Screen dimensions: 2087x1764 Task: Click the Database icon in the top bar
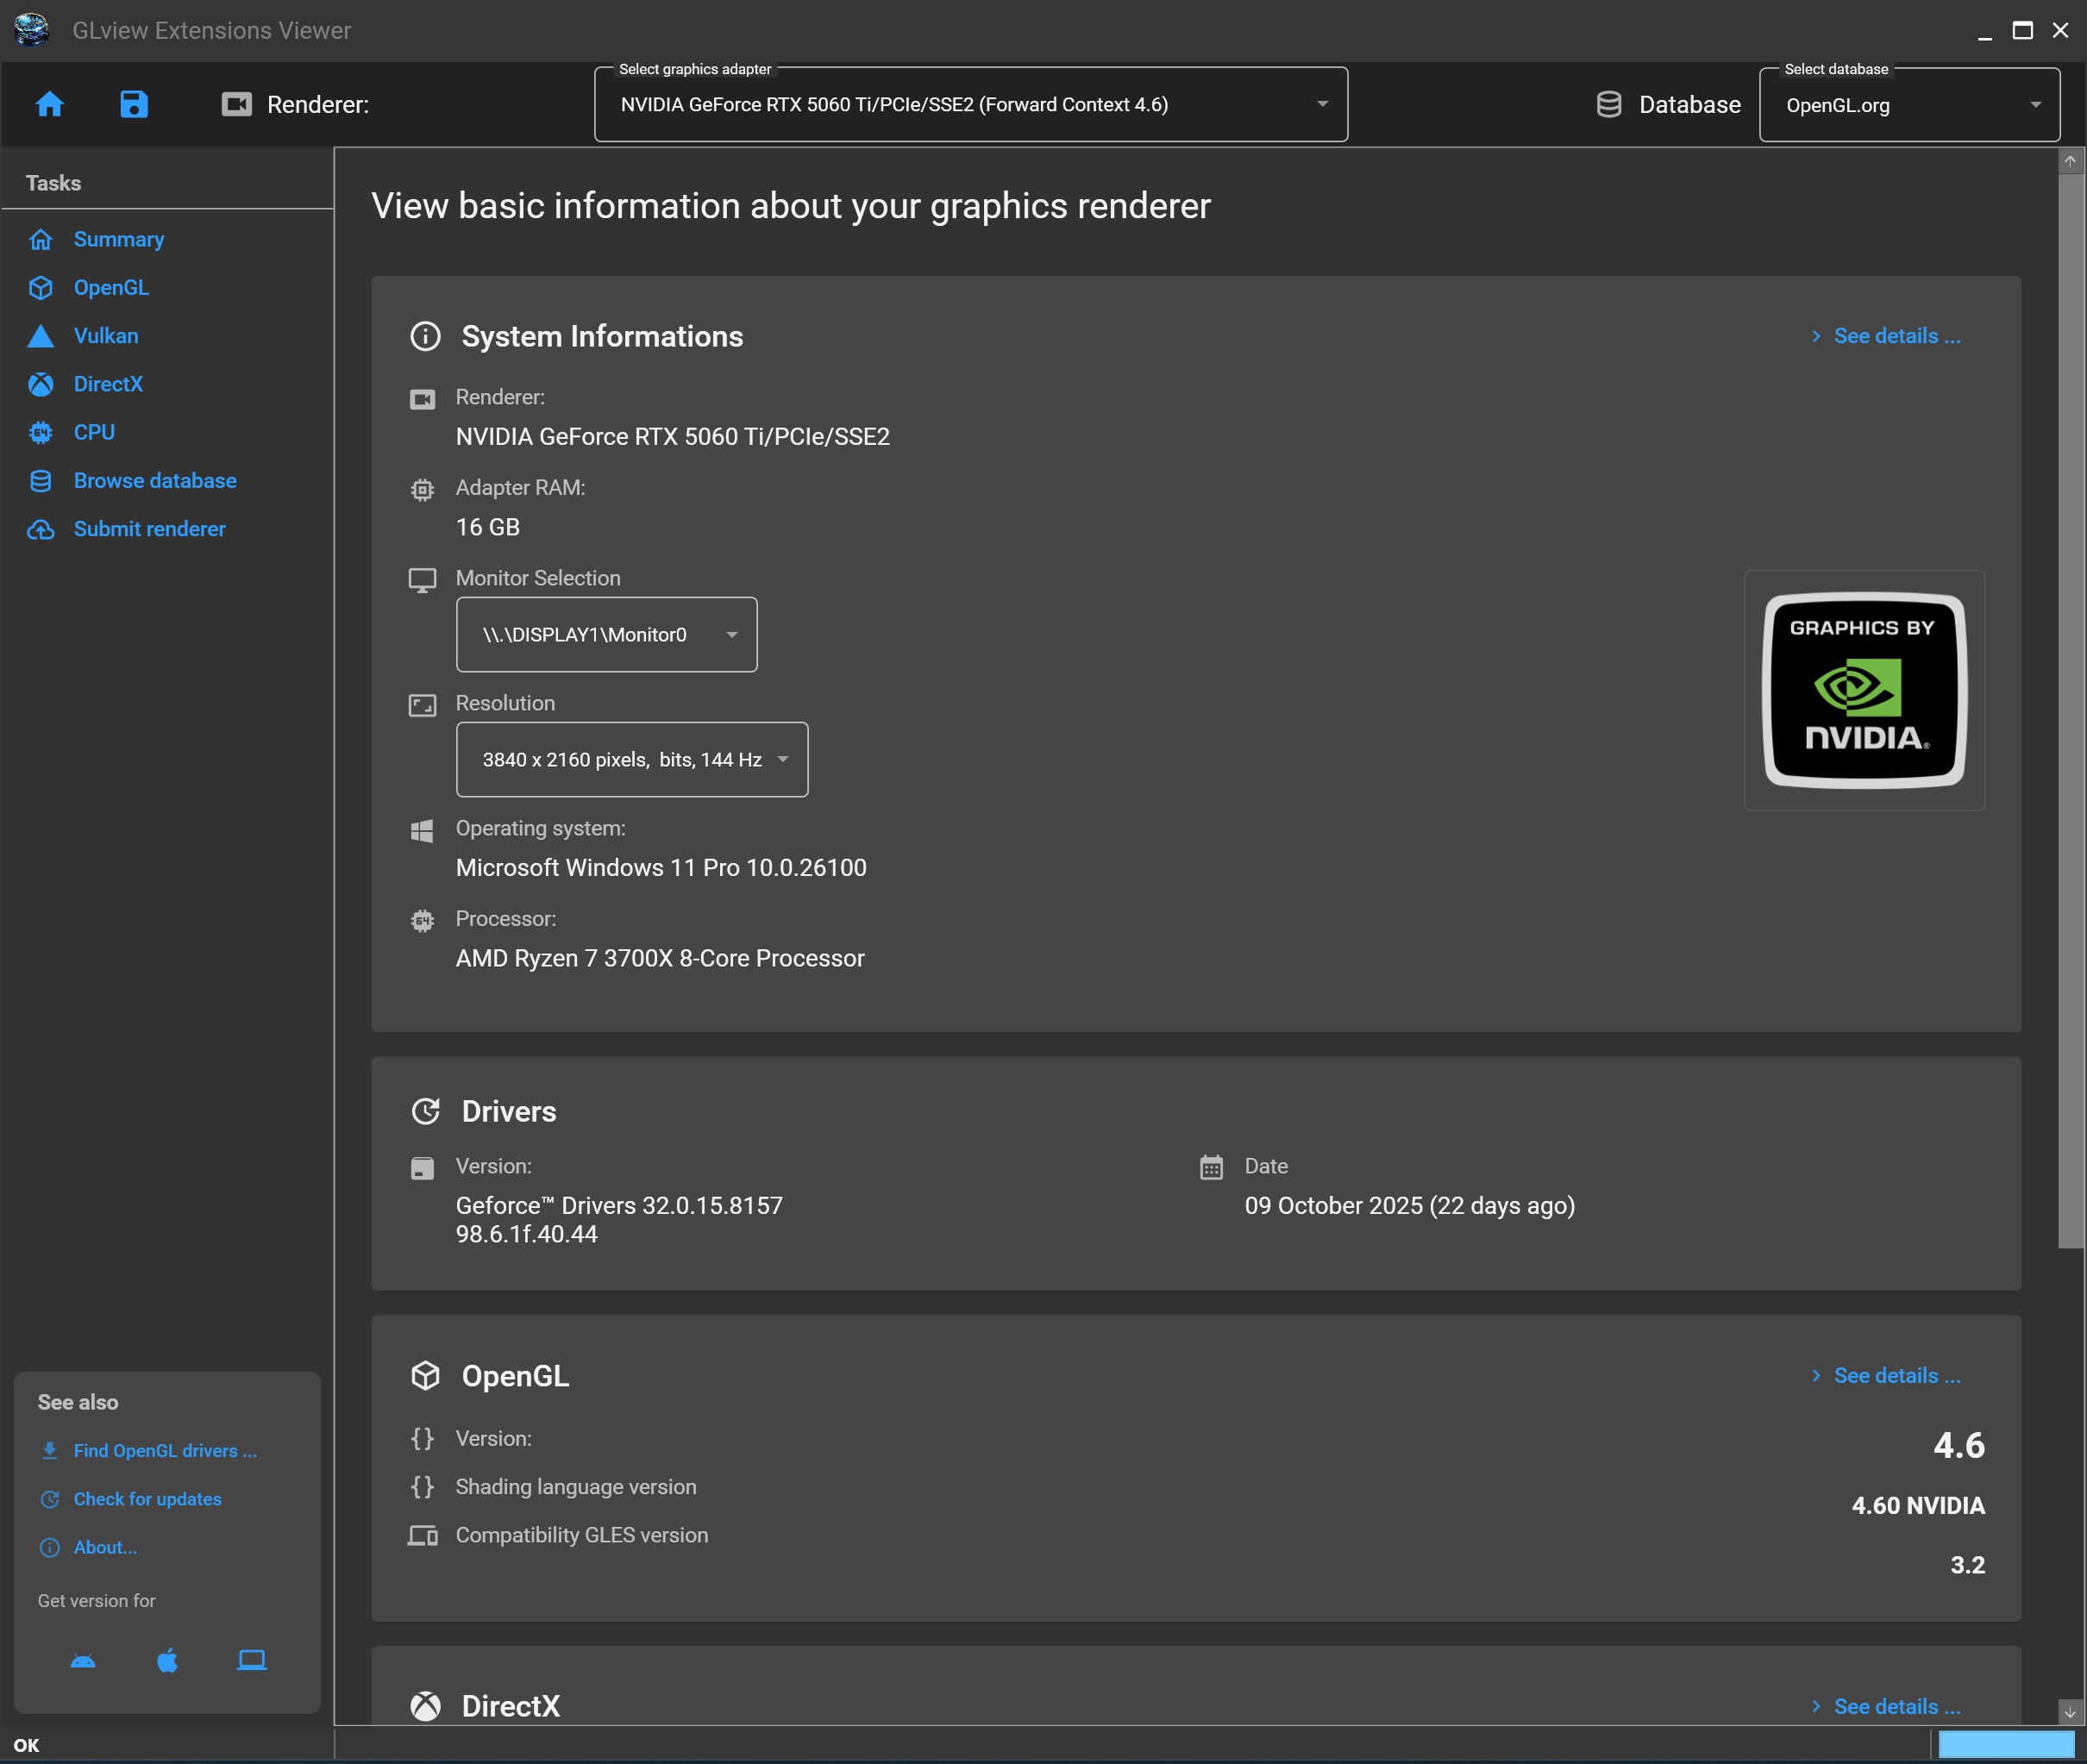(x=1608, y=104)
